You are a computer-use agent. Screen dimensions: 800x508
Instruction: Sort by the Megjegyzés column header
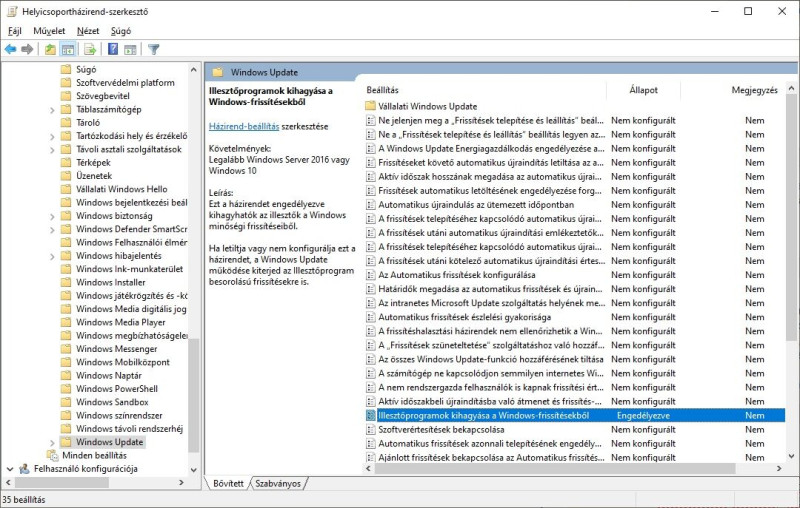[754, 90]
